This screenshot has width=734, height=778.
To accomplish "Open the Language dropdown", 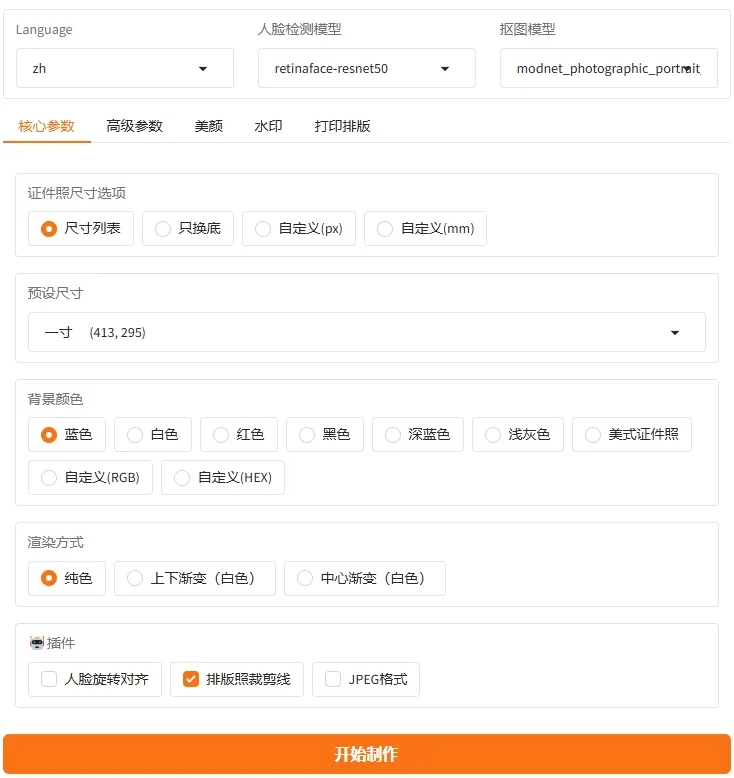I will tap(124, 69).
